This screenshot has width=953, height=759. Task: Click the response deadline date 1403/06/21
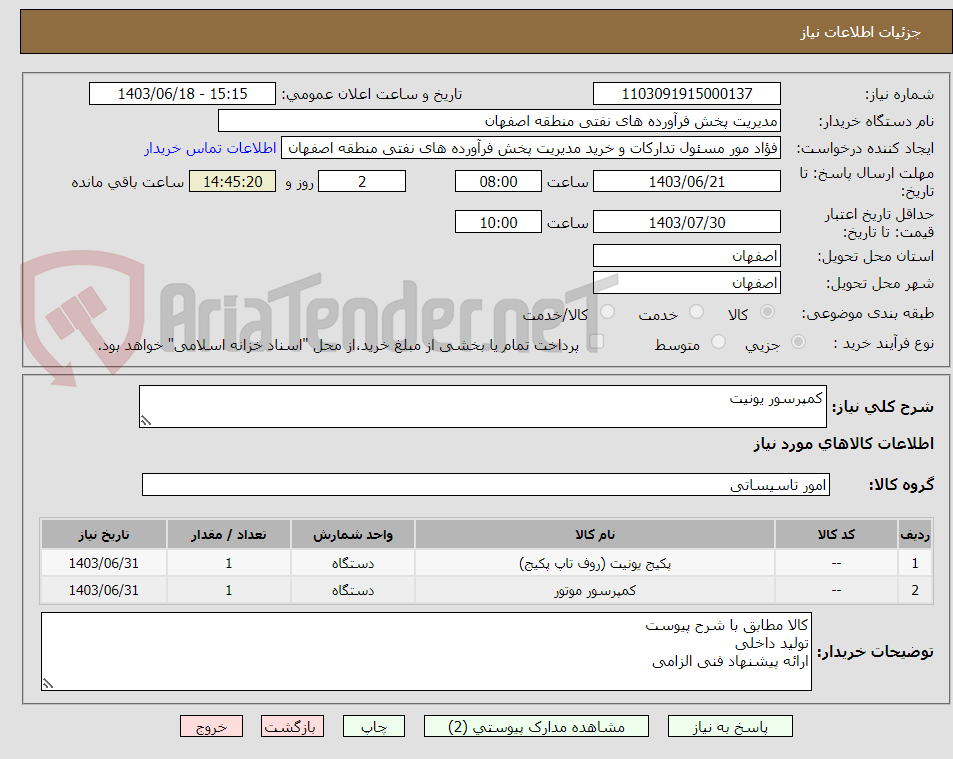coord(687,181)
